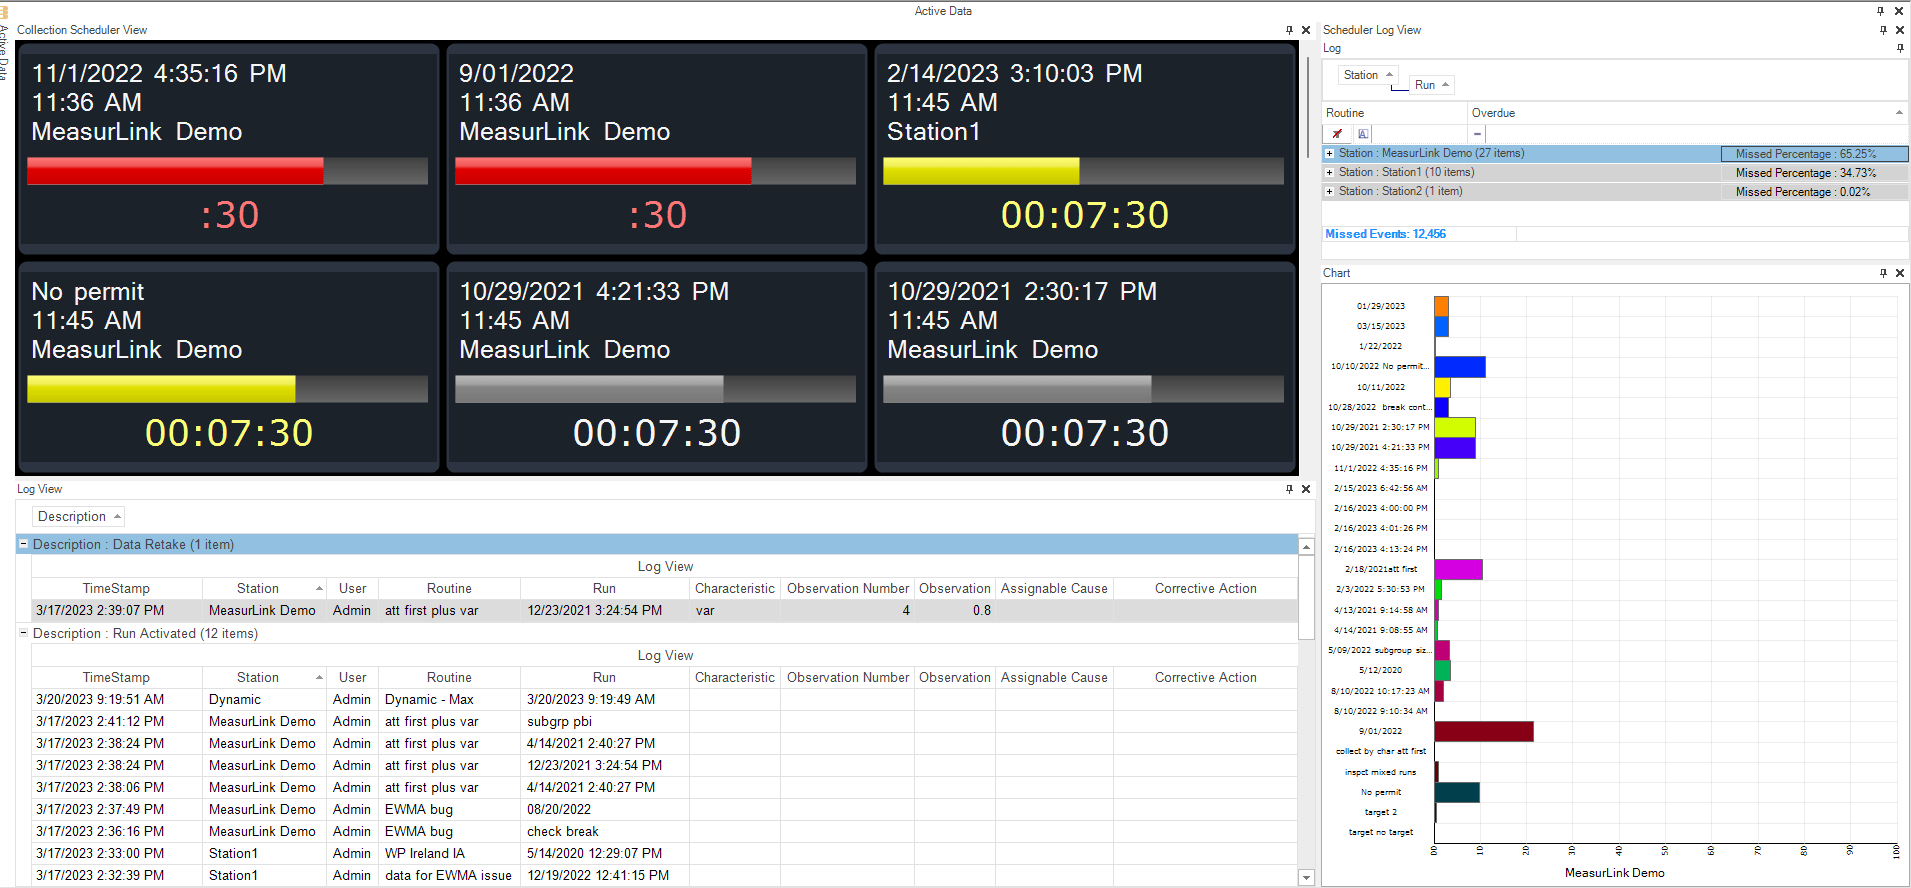This screenshot has height=888, width=1911.
Task: Sort by the Overdue column header
Action: pos(1688,113)
